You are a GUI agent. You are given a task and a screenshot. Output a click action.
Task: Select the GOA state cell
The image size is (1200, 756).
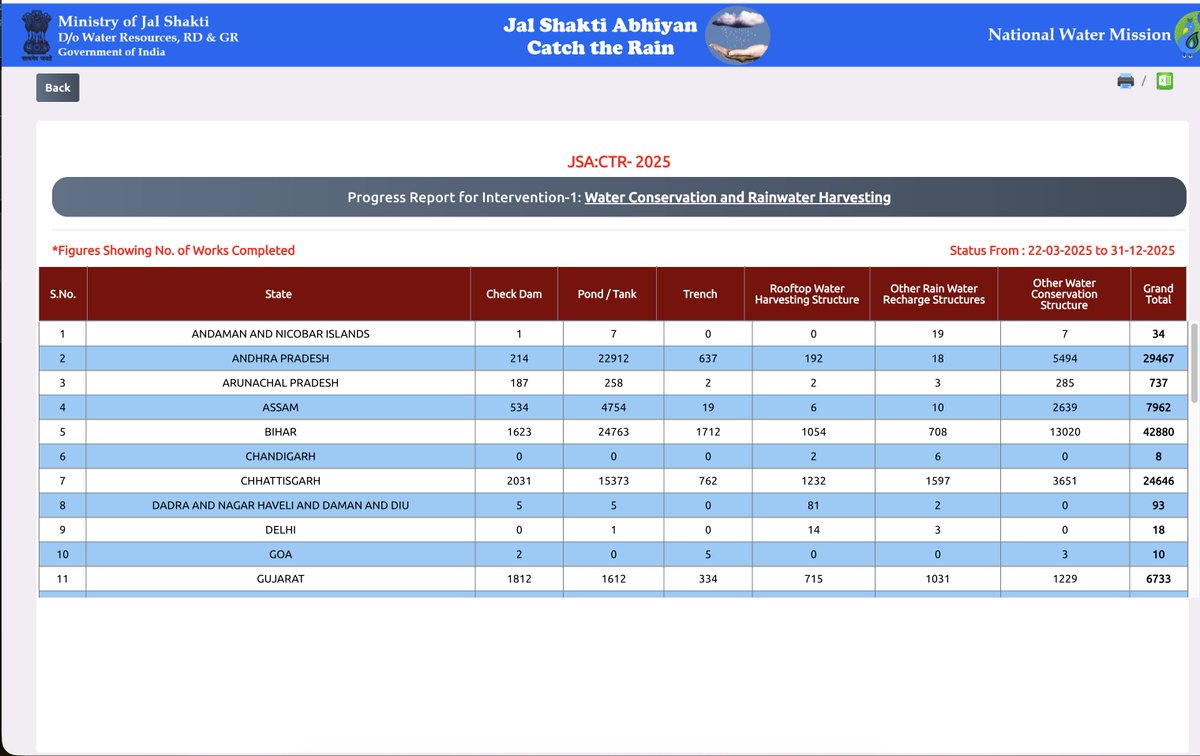[x=280, y=554]
